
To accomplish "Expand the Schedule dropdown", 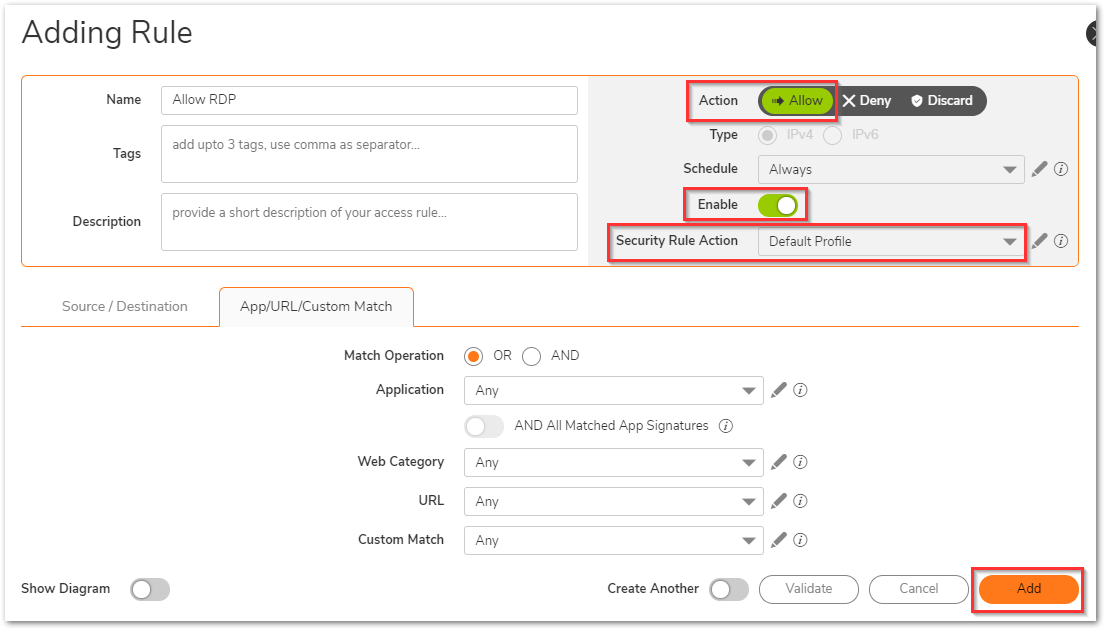I will pyautogui.click(x=890, y=170).
